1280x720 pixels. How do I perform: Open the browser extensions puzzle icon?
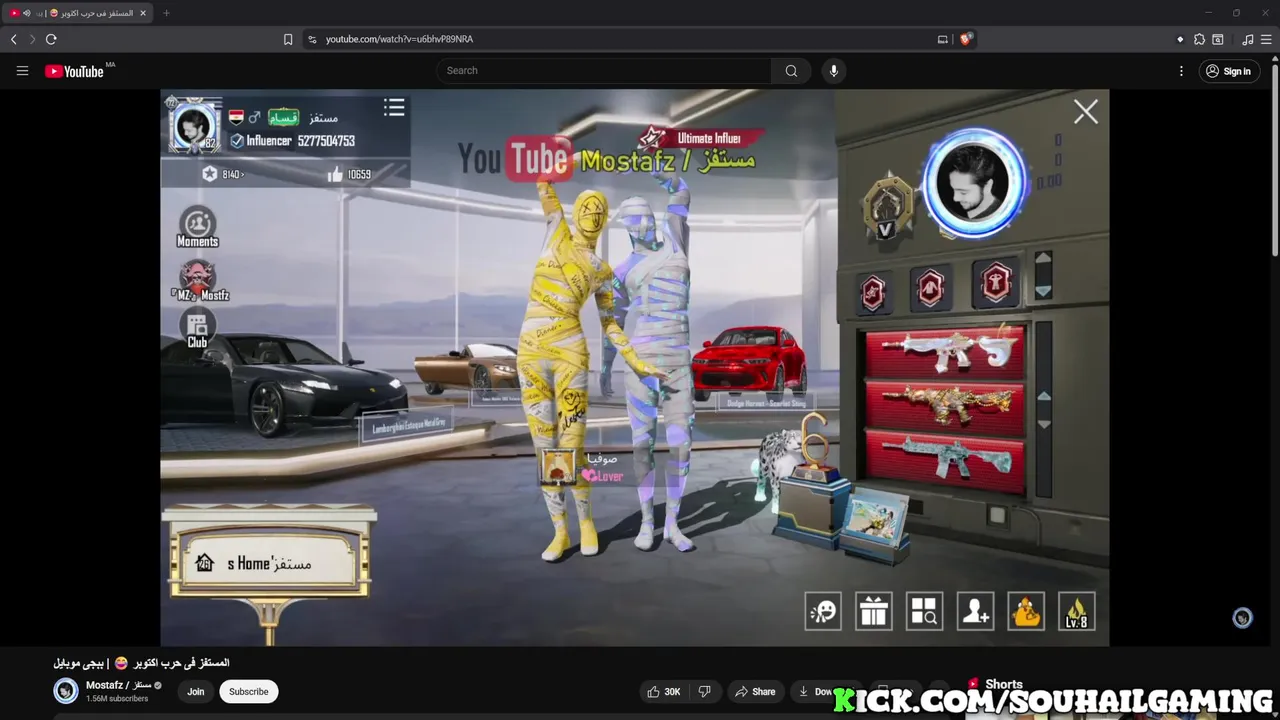click(x=1199, y=39)
